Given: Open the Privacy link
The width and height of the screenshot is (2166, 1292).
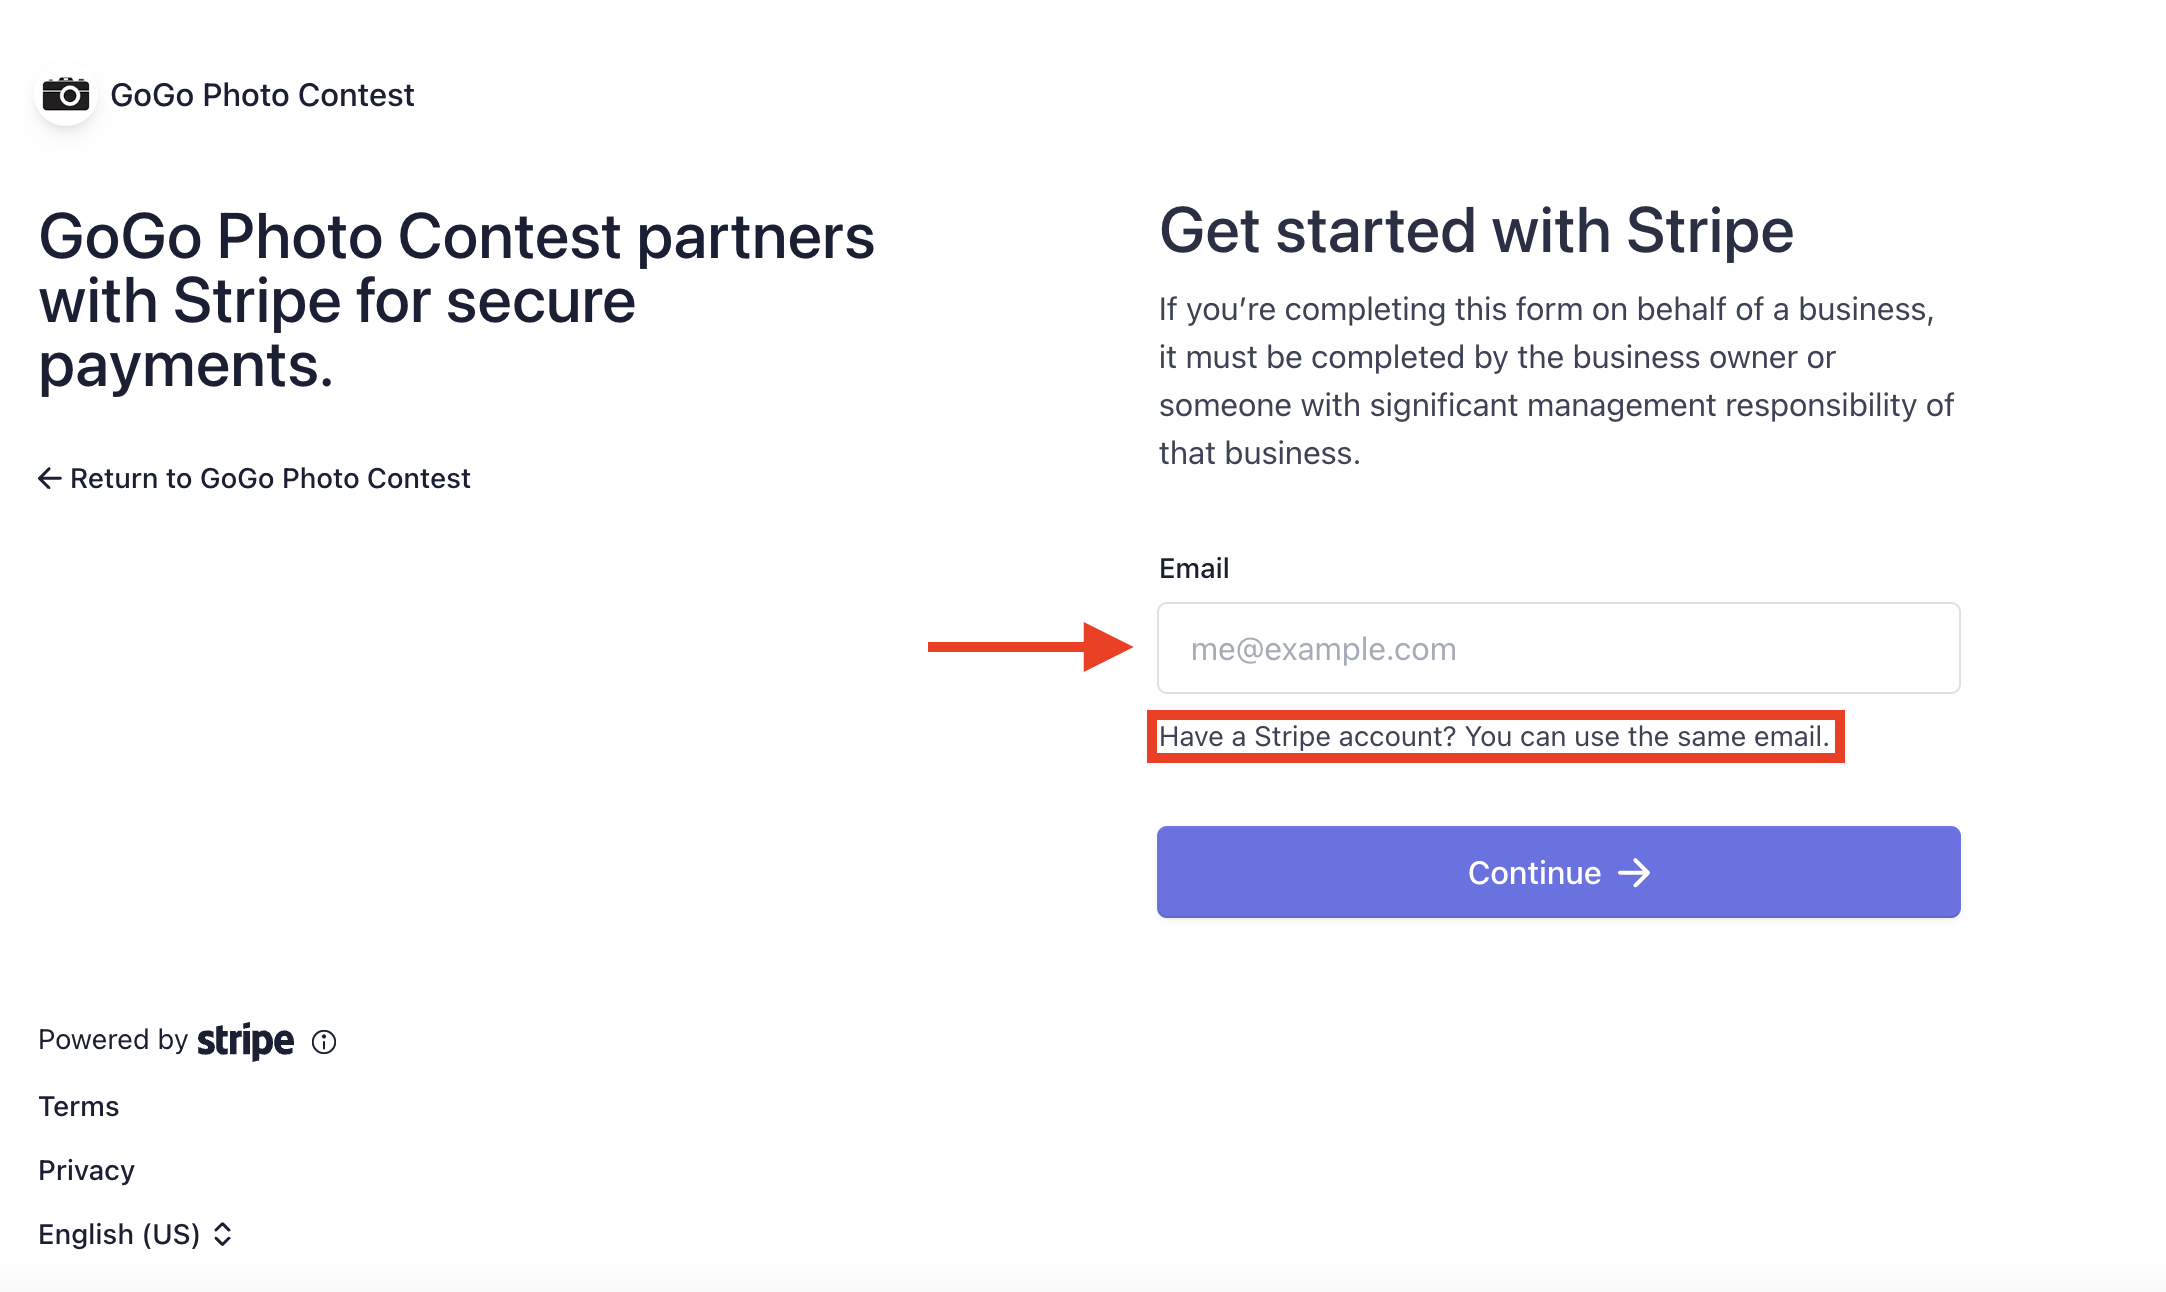Looking at the screenshot, I should (86, 1171).
